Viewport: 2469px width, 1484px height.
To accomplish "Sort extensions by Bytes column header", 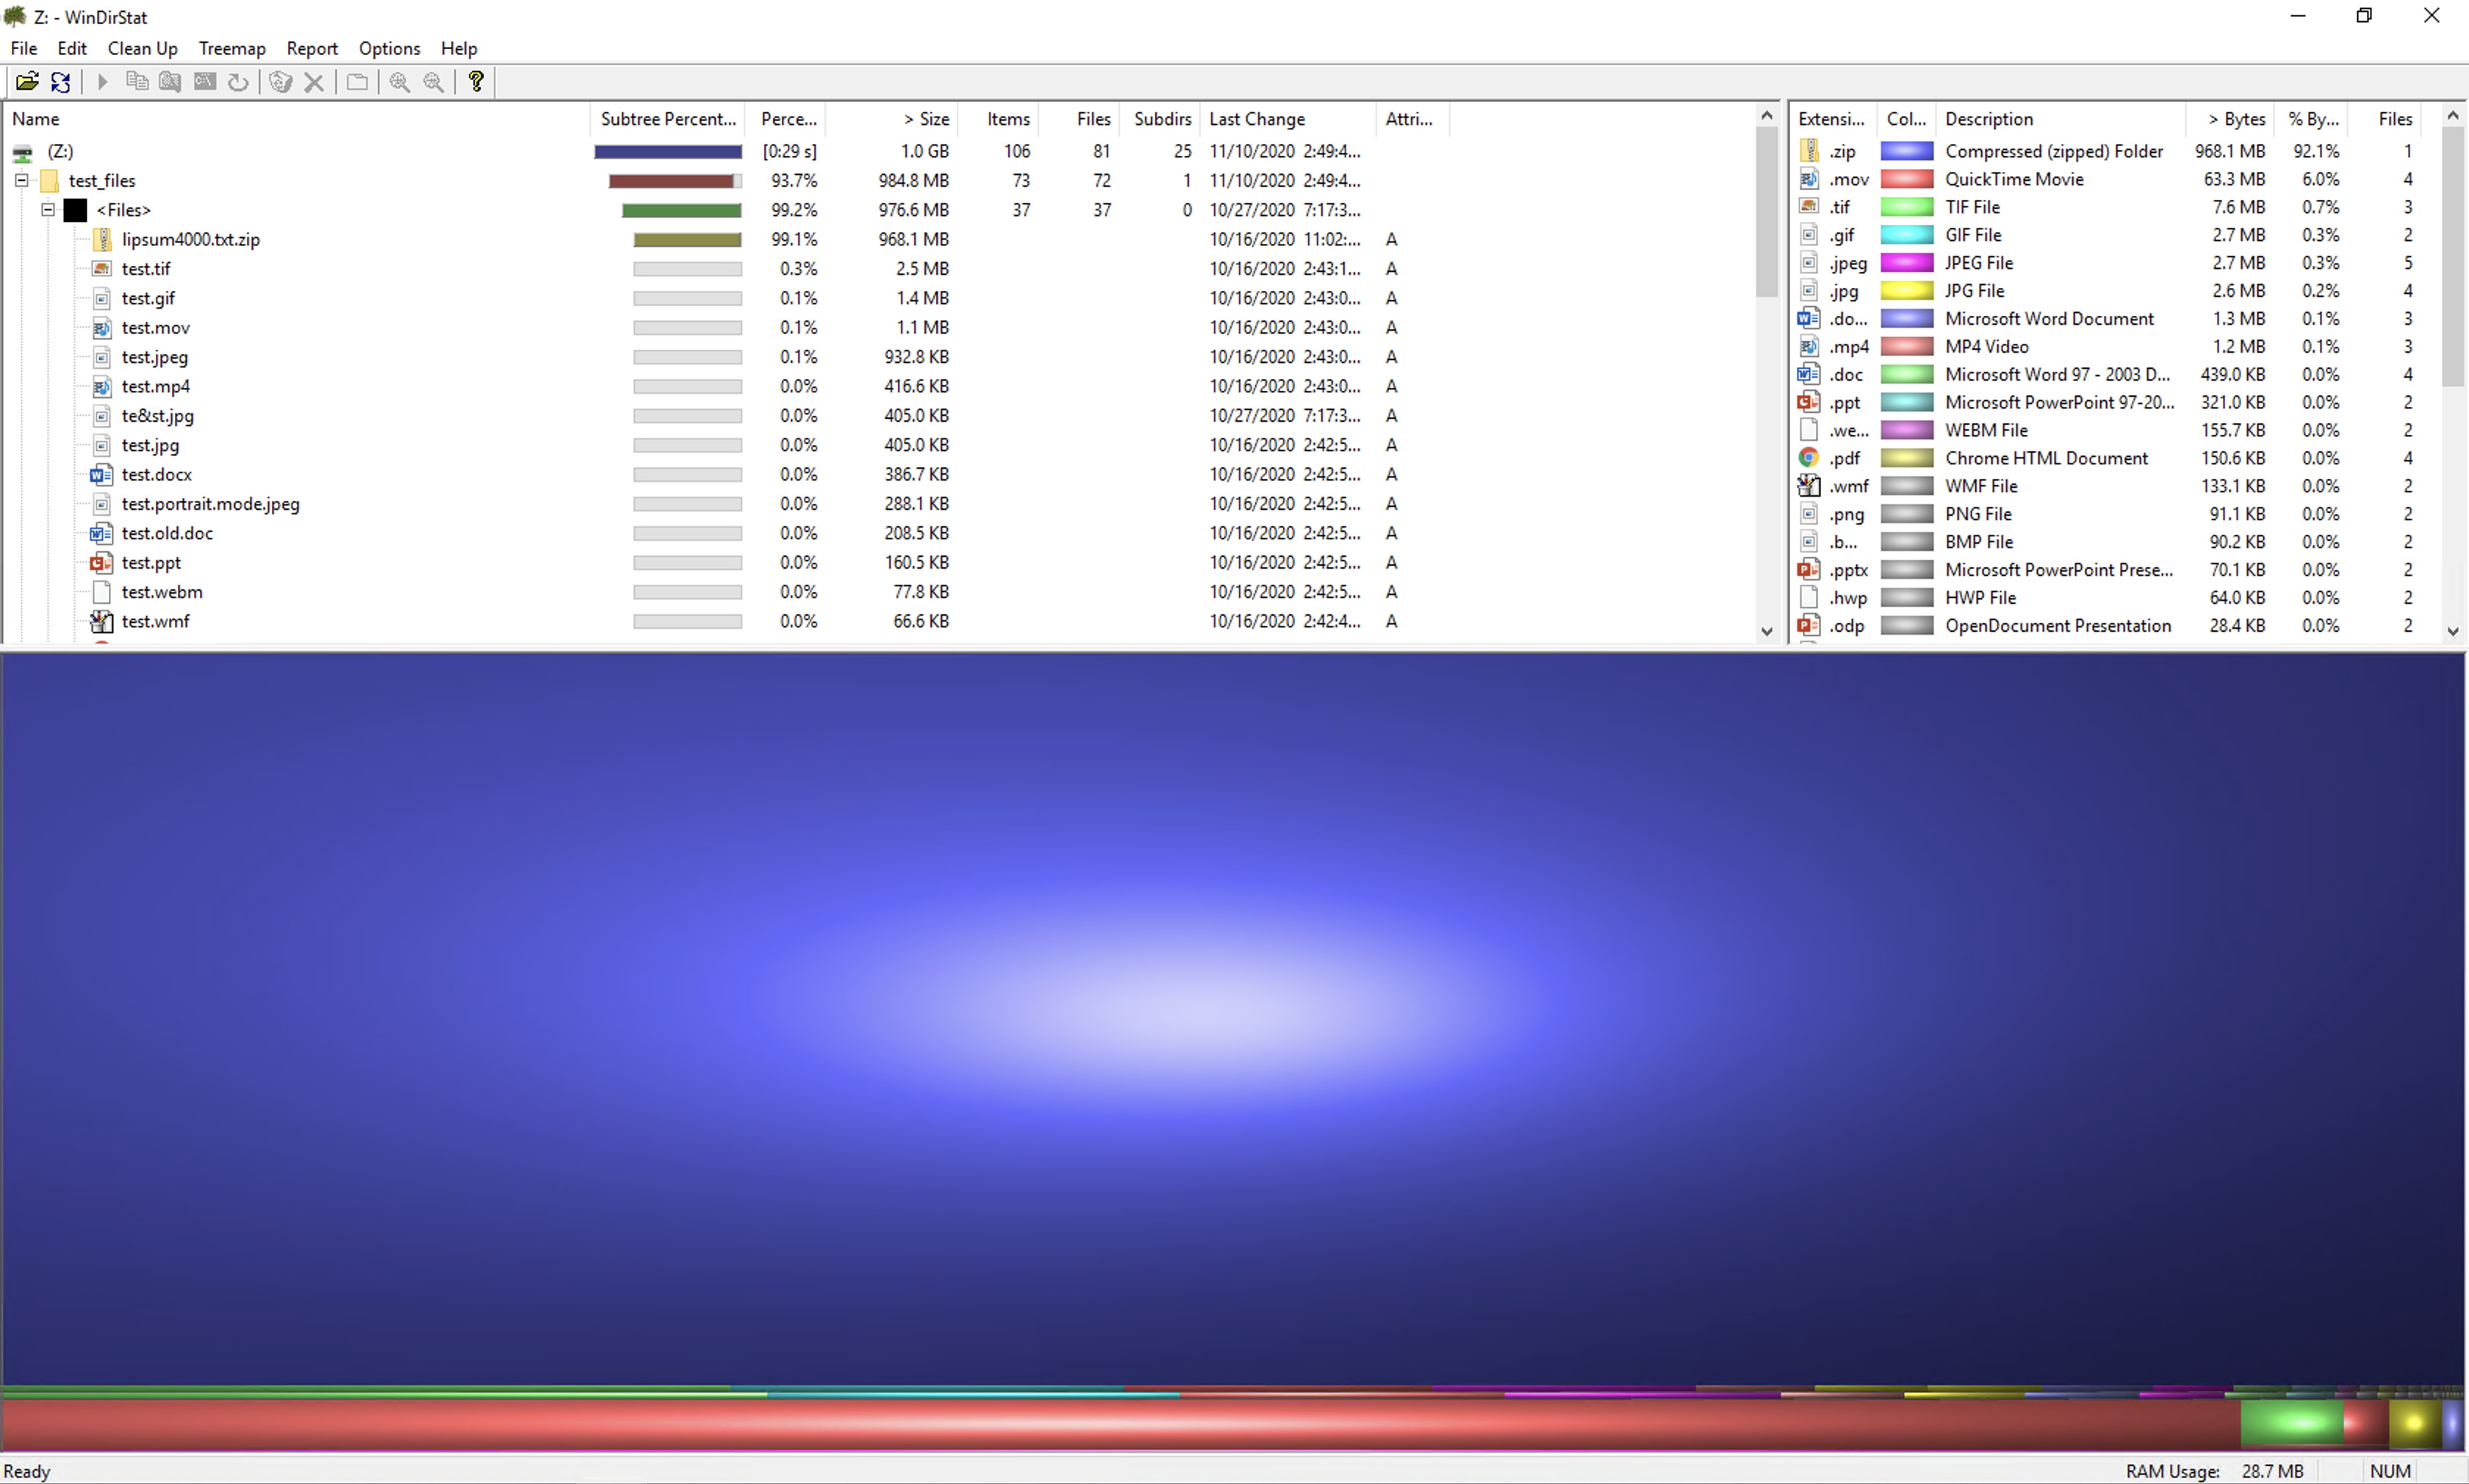I will pos(2229,119).
